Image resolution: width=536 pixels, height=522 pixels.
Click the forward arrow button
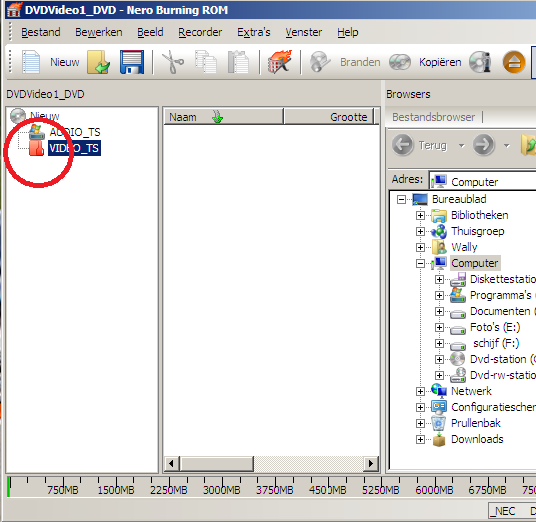484,145
